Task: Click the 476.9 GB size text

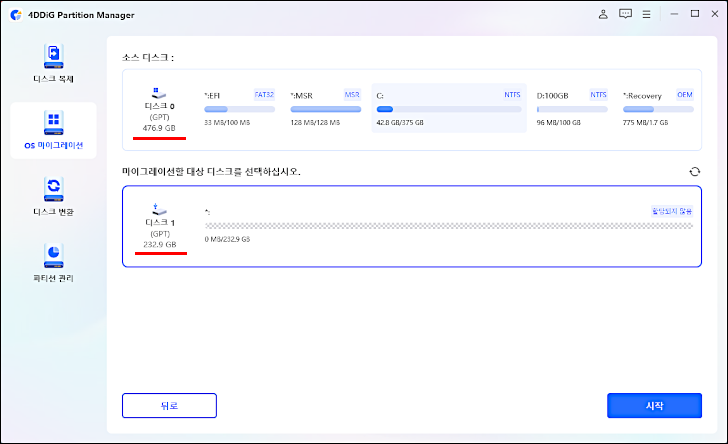Action: [159, 128]
